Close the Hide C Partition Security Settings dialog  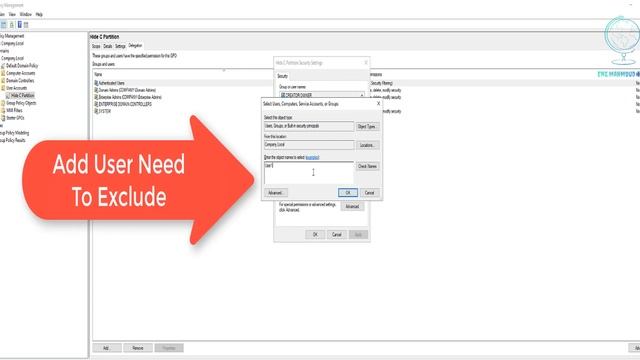(x=366, y=62)
